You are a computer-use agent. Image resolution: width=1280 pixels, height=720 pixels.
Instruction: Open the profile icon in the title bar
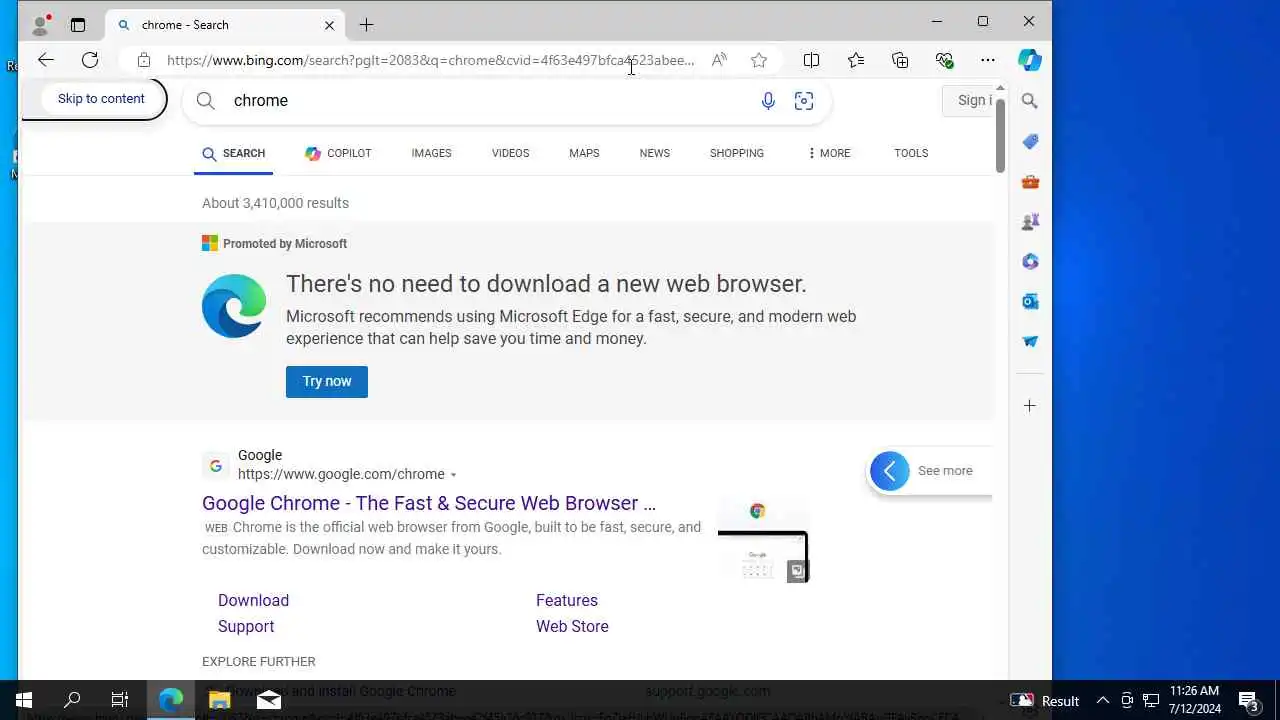(40, 25)
